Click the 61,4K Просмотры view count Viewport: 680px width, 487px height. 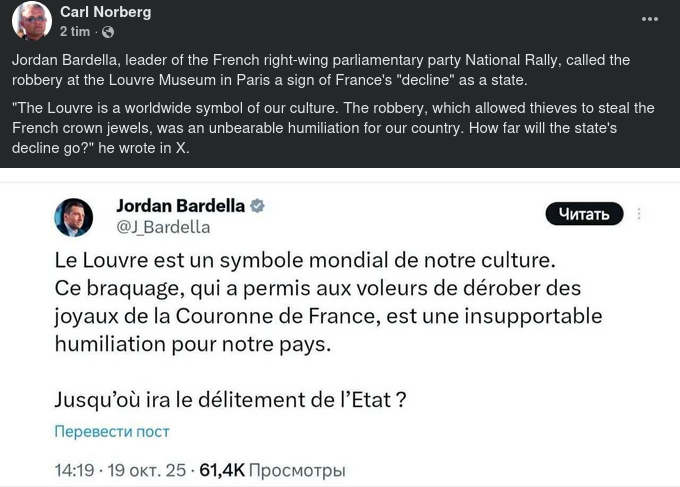(x=272, y=470)
